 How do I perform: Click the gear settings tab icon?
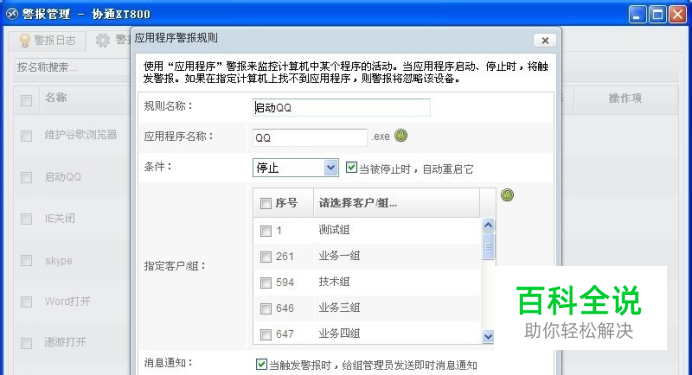103,41
